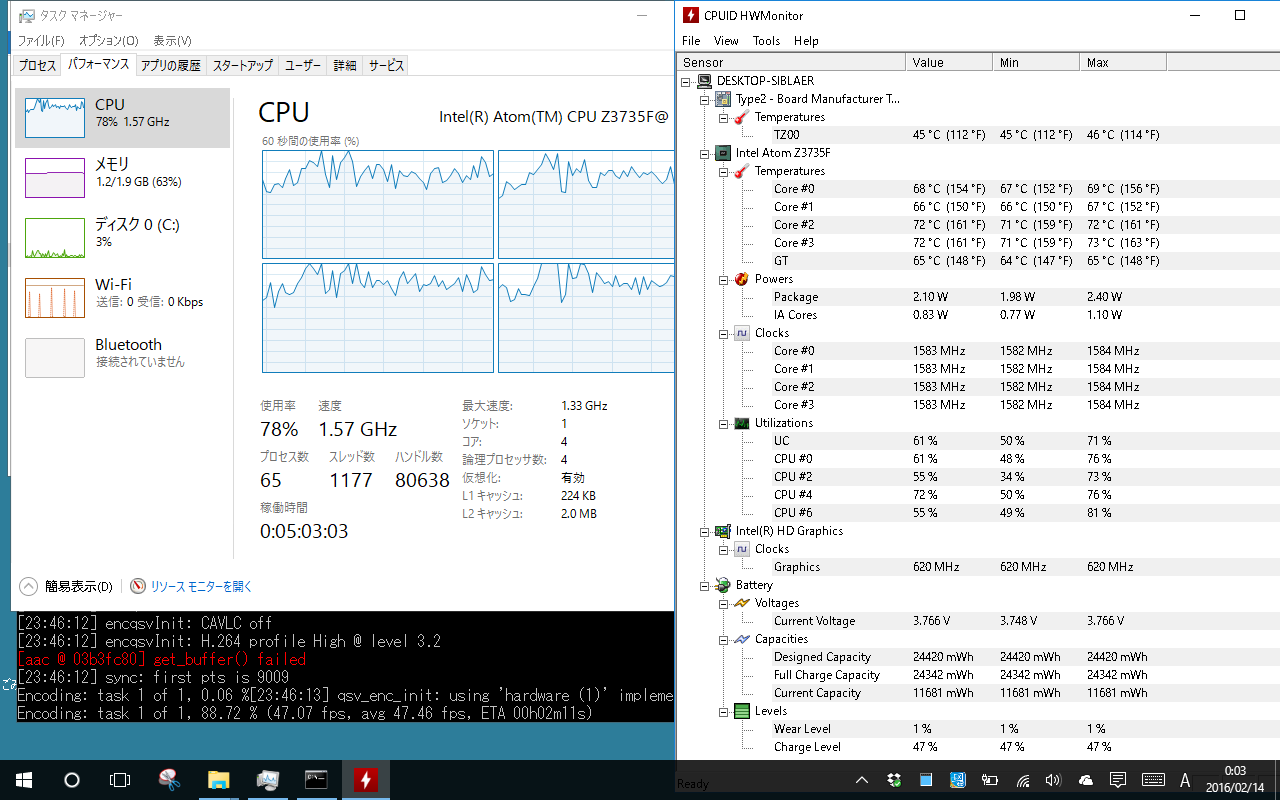
Task: Open the ファイル(F) menu in Task Manager
Action: 41,41
